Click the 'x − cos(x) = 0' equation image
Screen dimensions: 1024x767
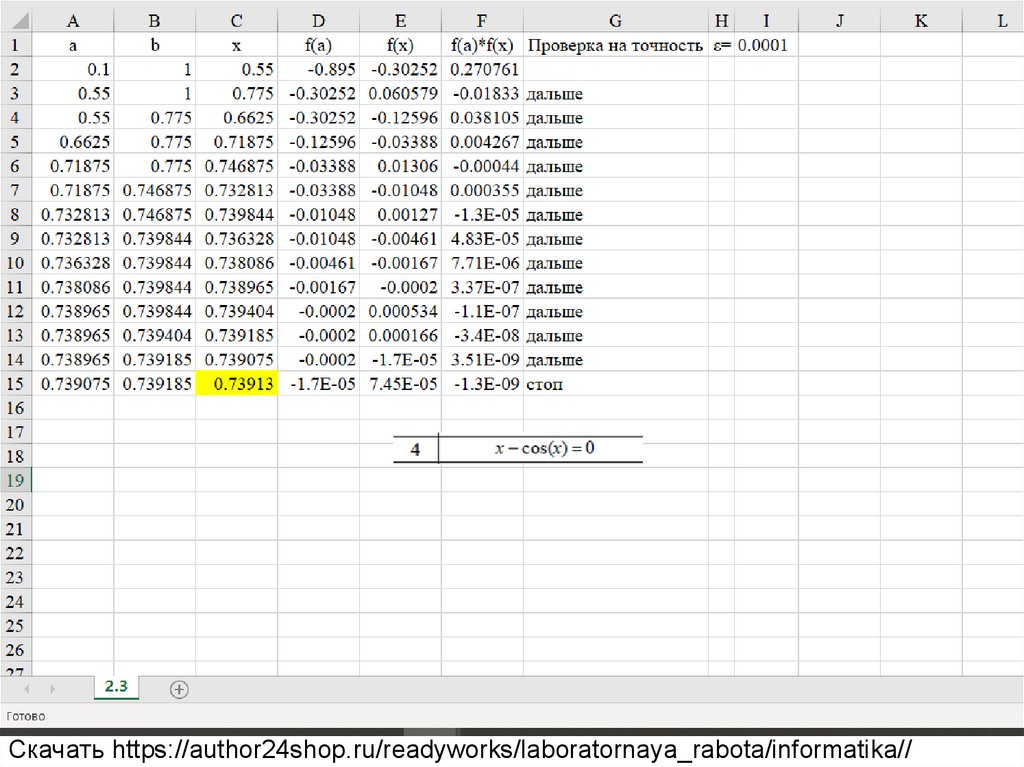click(x=545, y=449)
